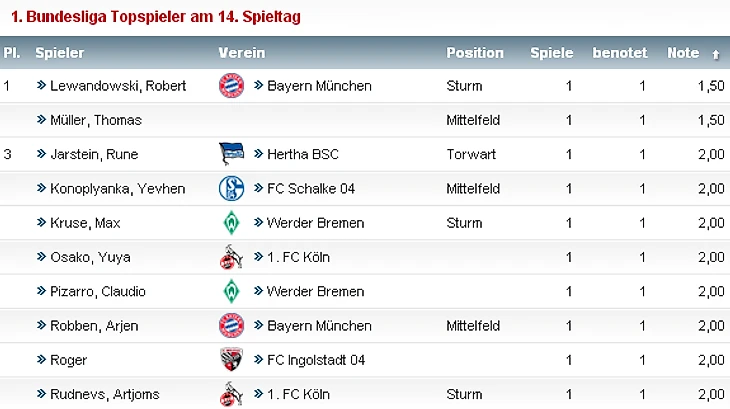Click the FC Schalke 04 club crest
This screenshot has height=409, width=730.
231,188
